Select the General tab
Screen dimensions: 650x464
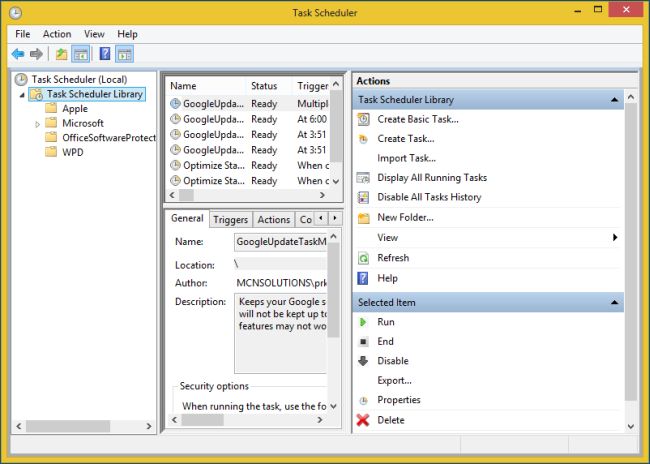pyautogui.click(x=187, y=219)
